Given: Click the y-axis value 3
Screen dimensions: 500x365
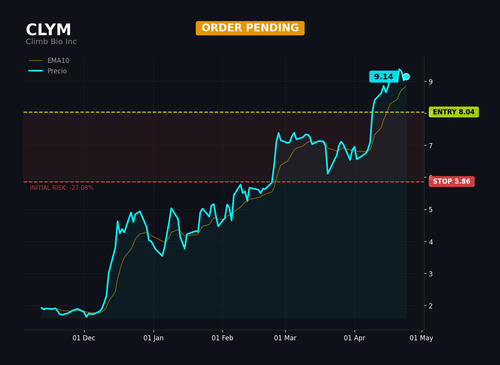Looking at the screenshot, I should pos(431,274).
